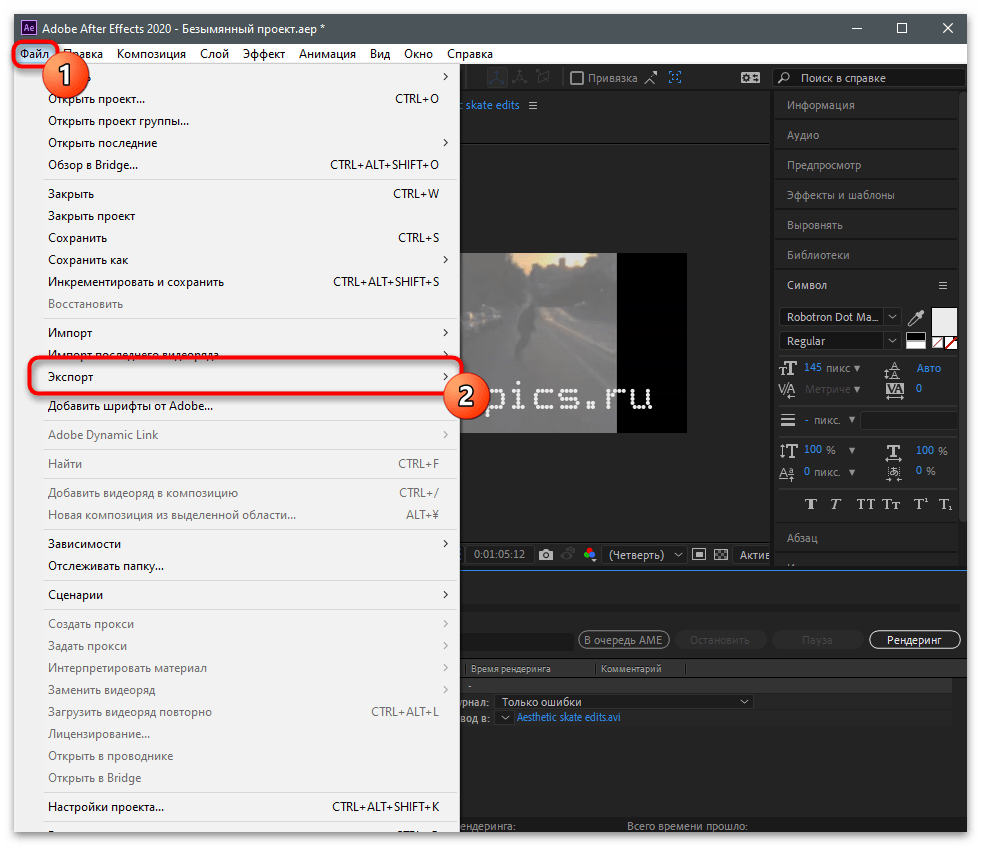Apply Faux Italic text style
This screenshot has width=981, height=846.
click(x=836, y=503)
